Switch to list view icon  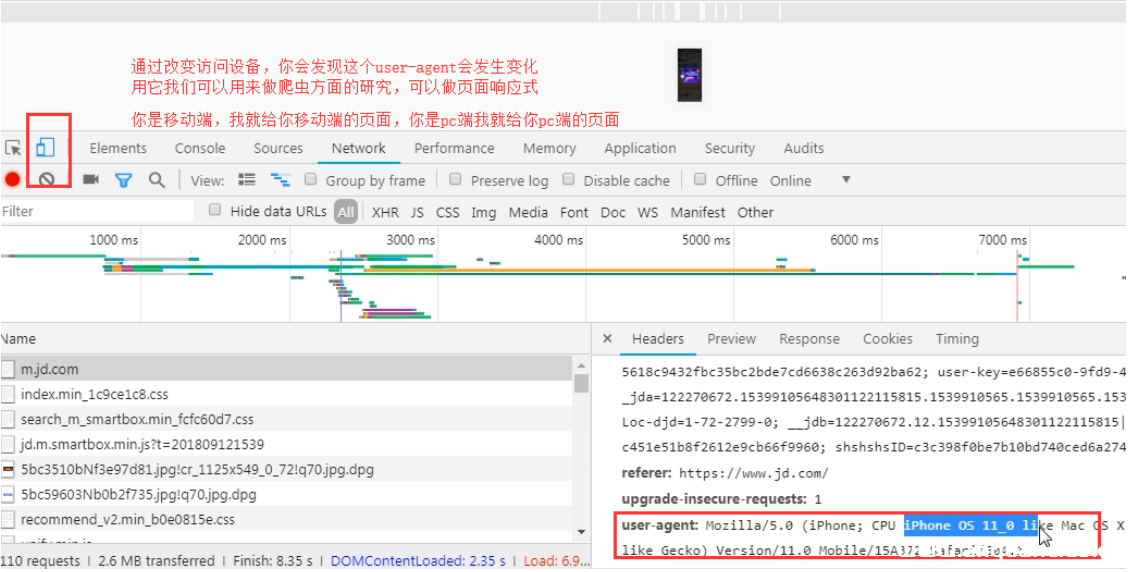click(246, 180)
